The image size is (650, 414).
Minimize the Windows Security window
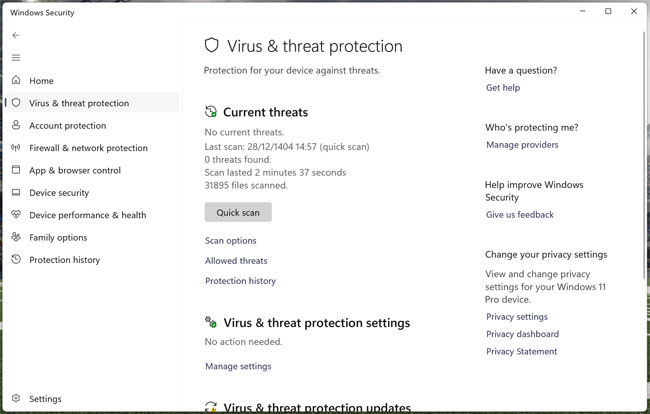pyautogui.click(x=582, y=11)
